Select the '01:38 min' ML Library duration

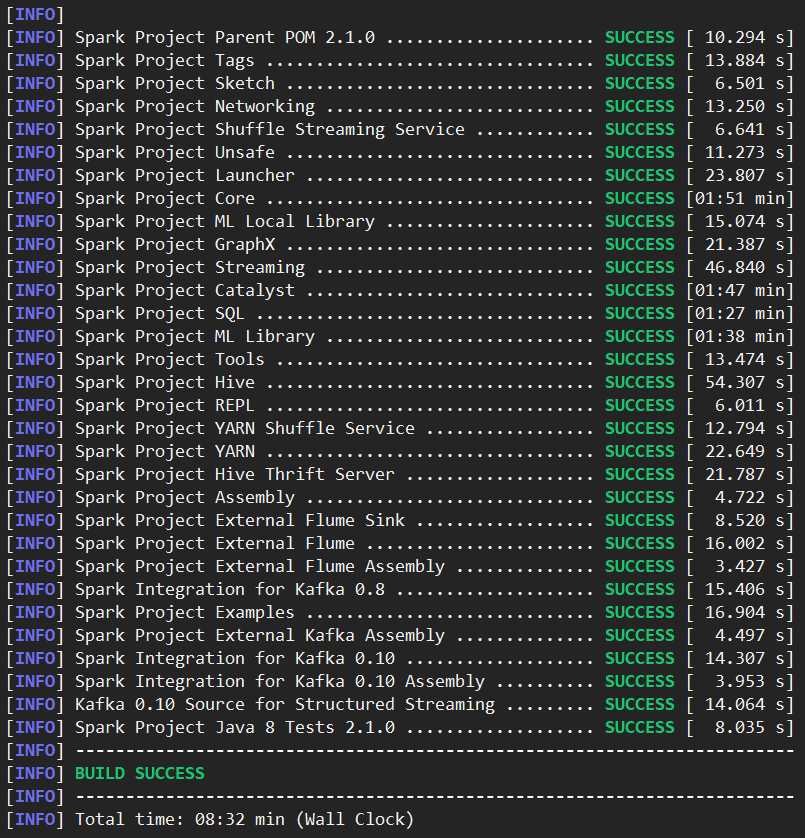[x=740, y=337]
